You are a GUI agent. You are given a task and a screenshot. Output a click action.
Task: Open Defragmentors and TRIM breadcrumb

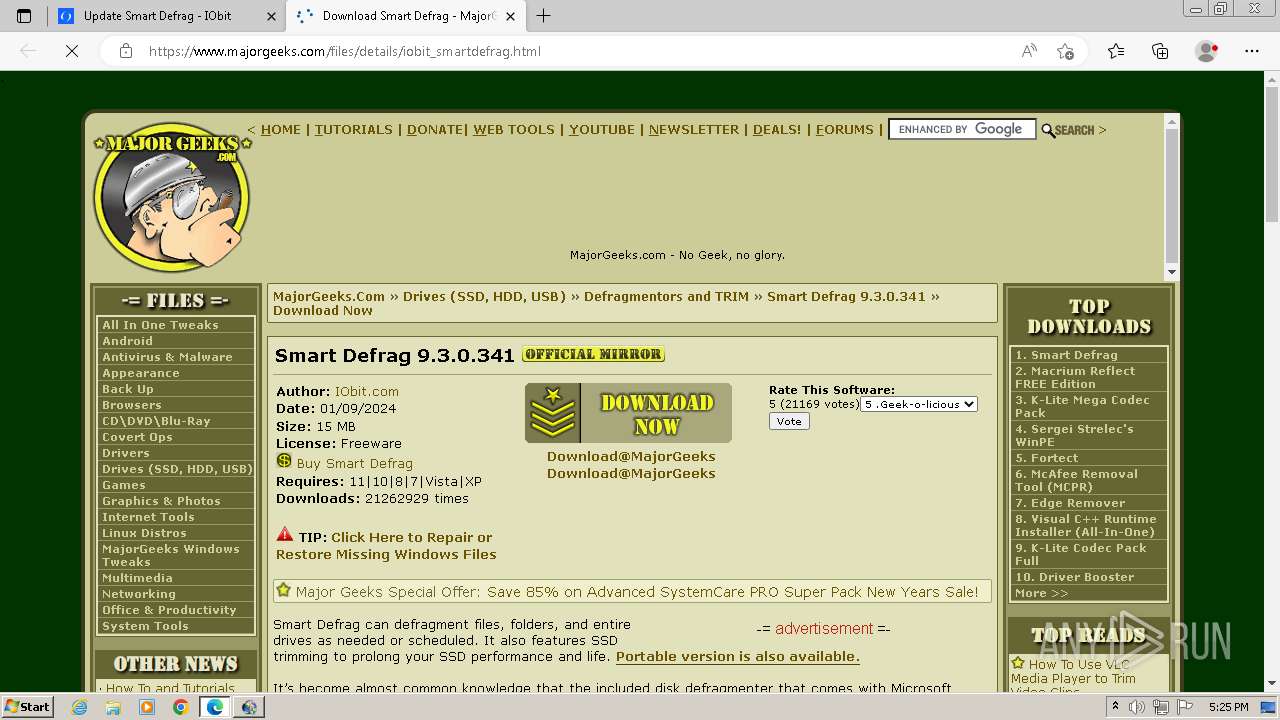pos(666,297)
